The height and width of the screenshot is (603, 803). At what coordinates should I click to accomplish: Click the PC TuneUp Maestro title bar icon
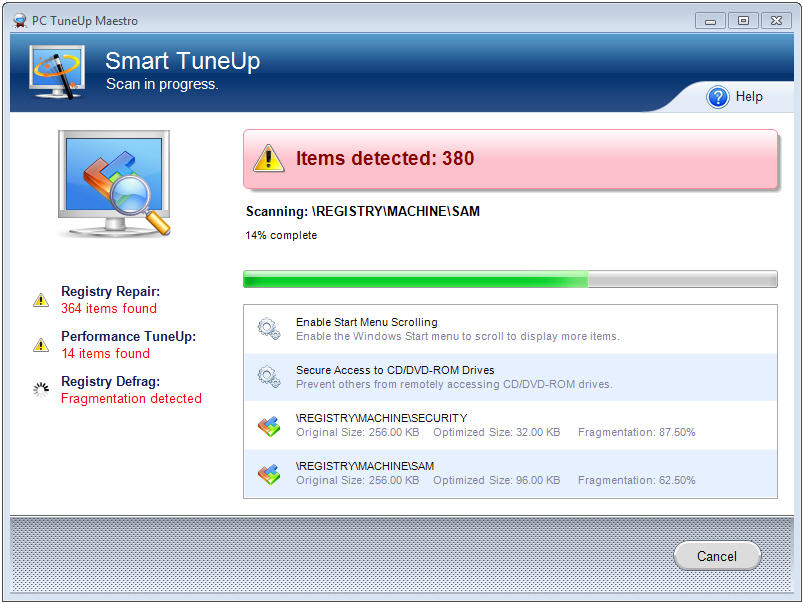pyautogui.click(x=20, y=20)
